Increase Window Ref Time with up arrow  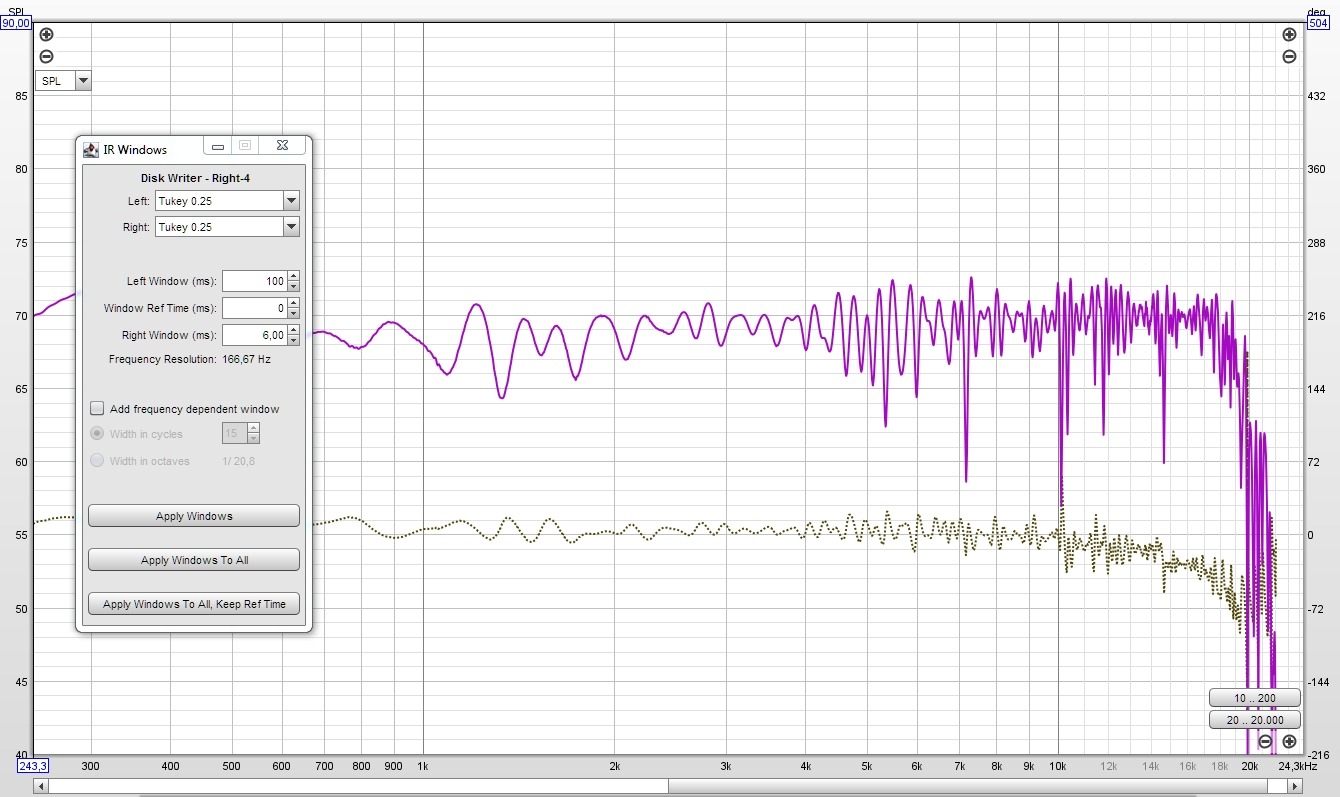(x=293, y=303)
